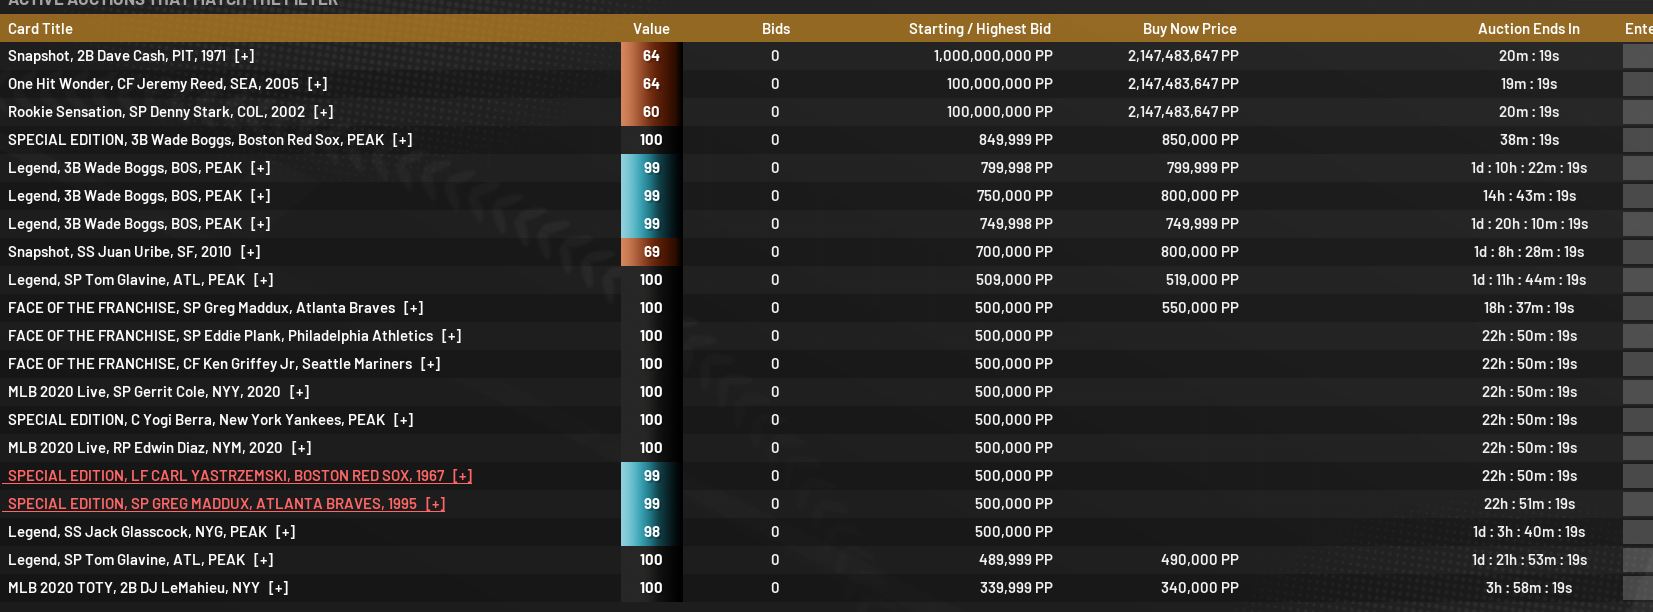Open the Eddie Plank Face of the Franchise card

220,336
